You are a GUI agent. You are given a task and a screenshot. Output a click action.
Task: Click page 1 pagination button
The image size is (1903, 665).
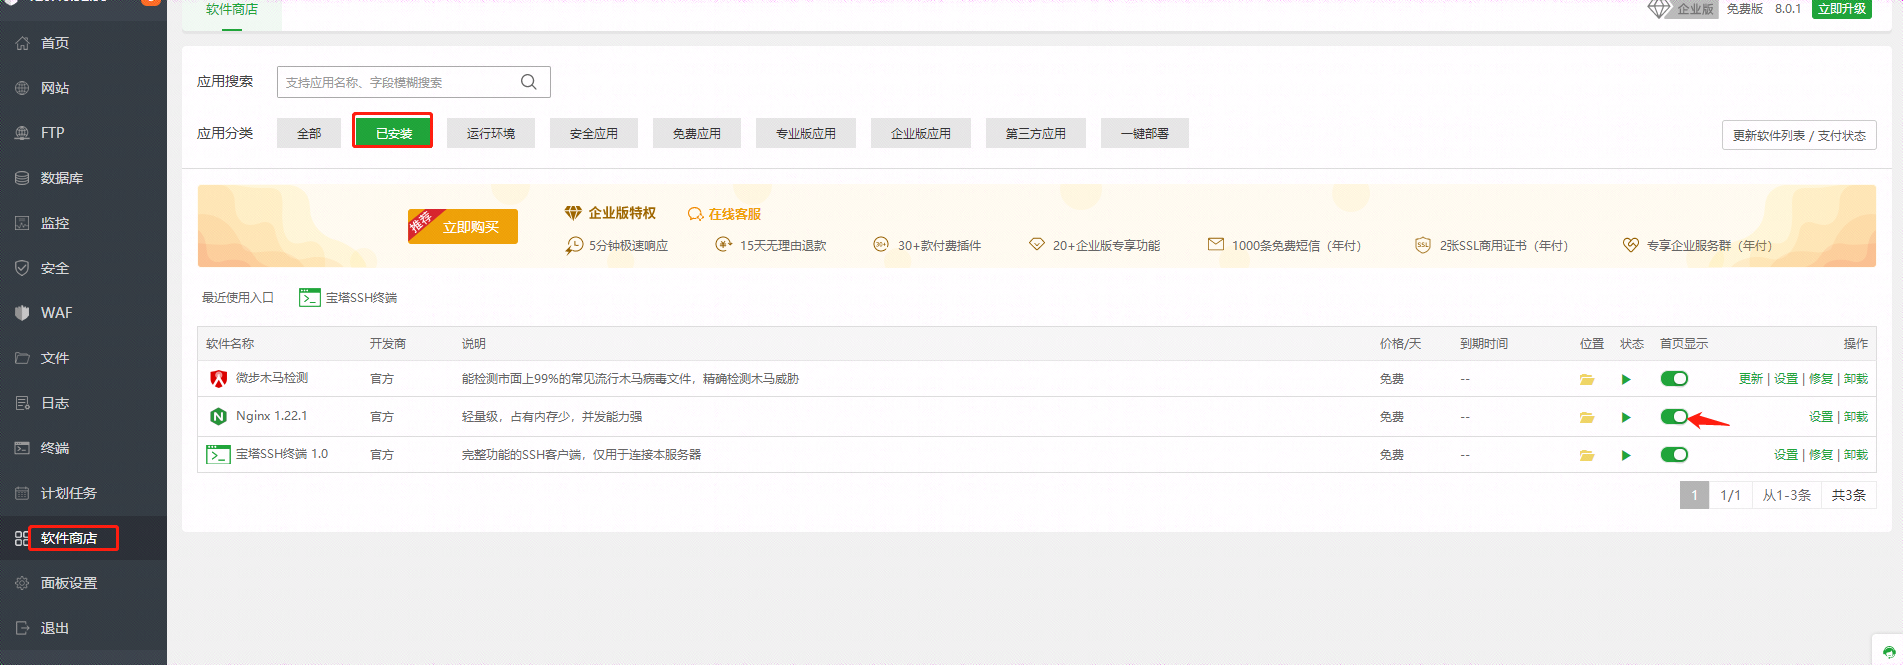coord(1694,495)
